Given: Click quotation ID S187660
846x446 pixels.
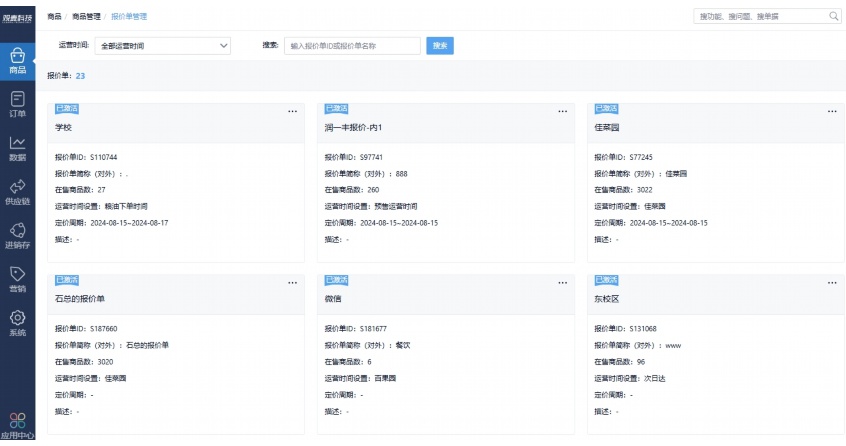Looking at the screenshot, I should coord(104,329).
